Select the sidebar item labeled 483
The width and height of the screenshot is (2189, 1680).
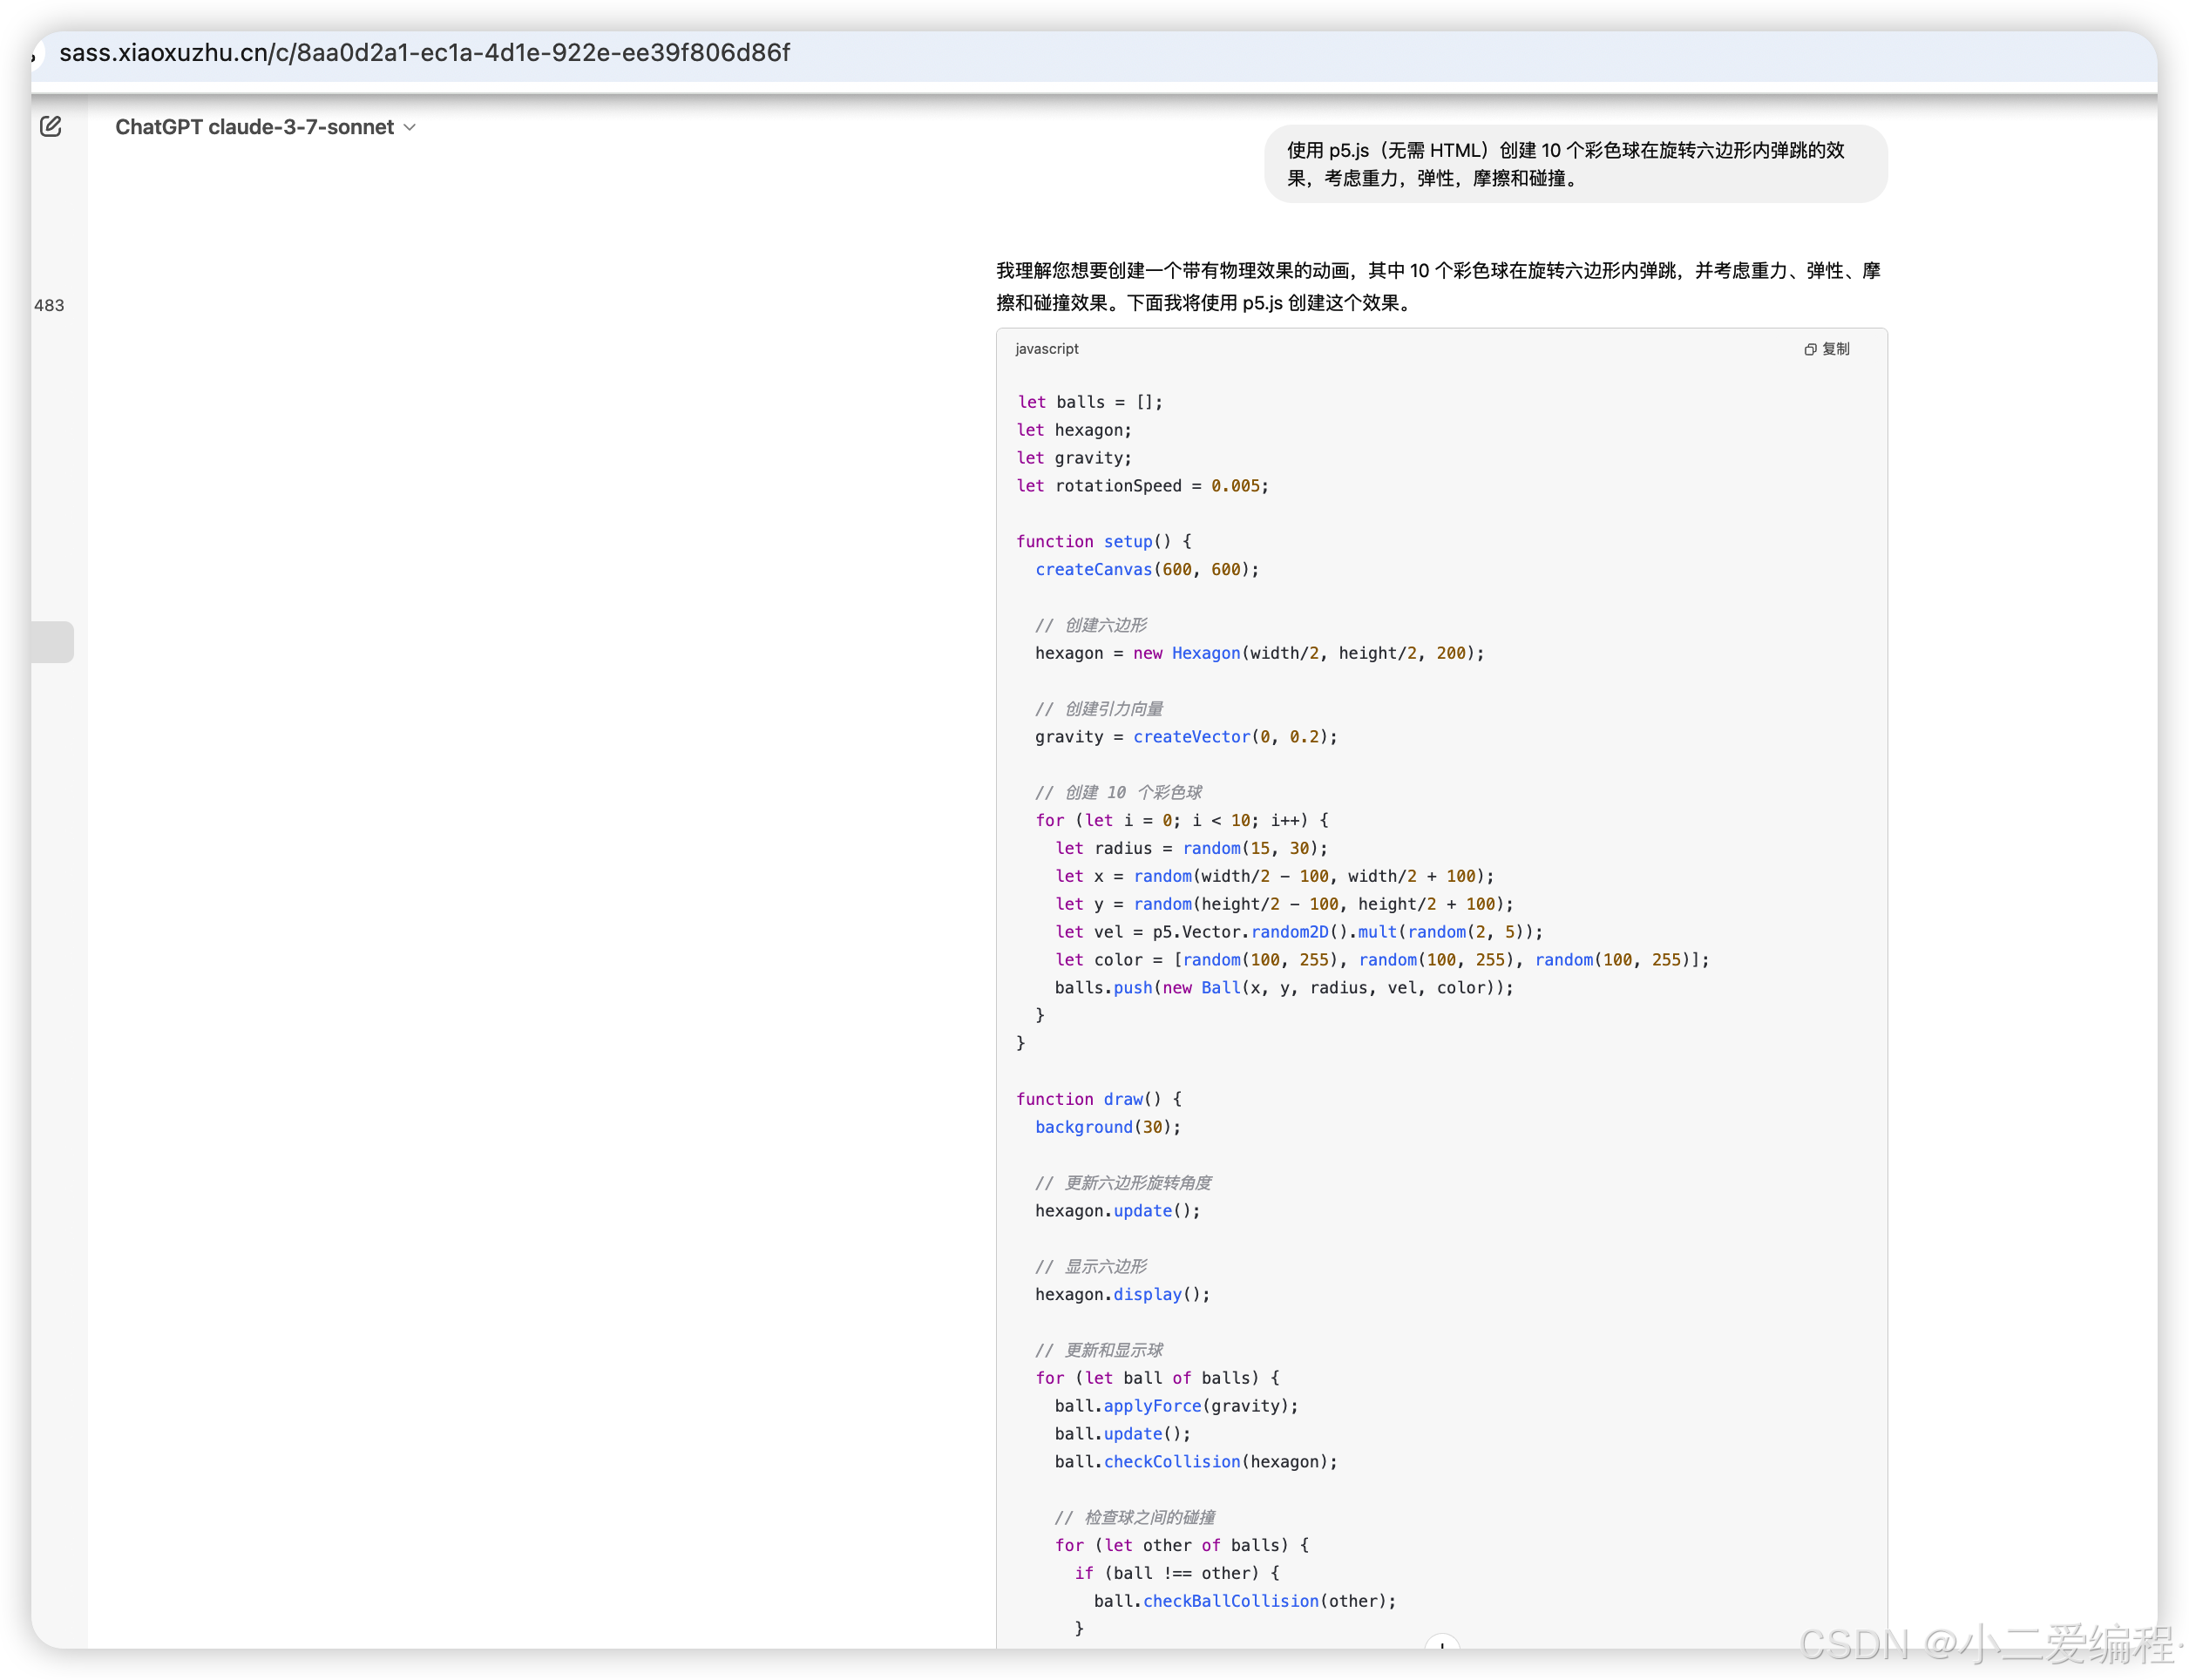coord(49,306)
